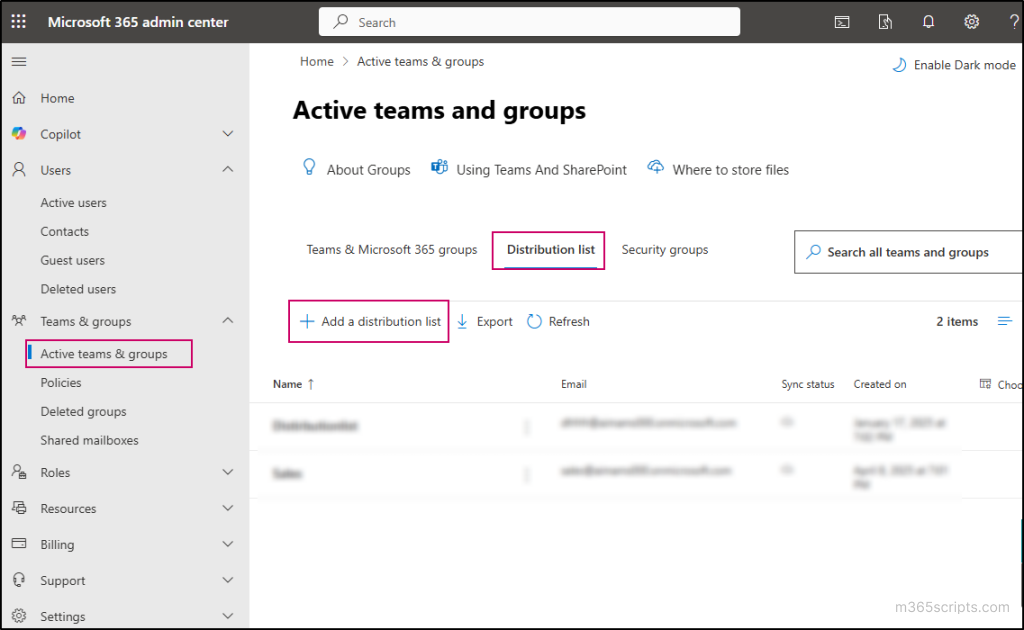Refresh the distribution list view

click(558, 321)
